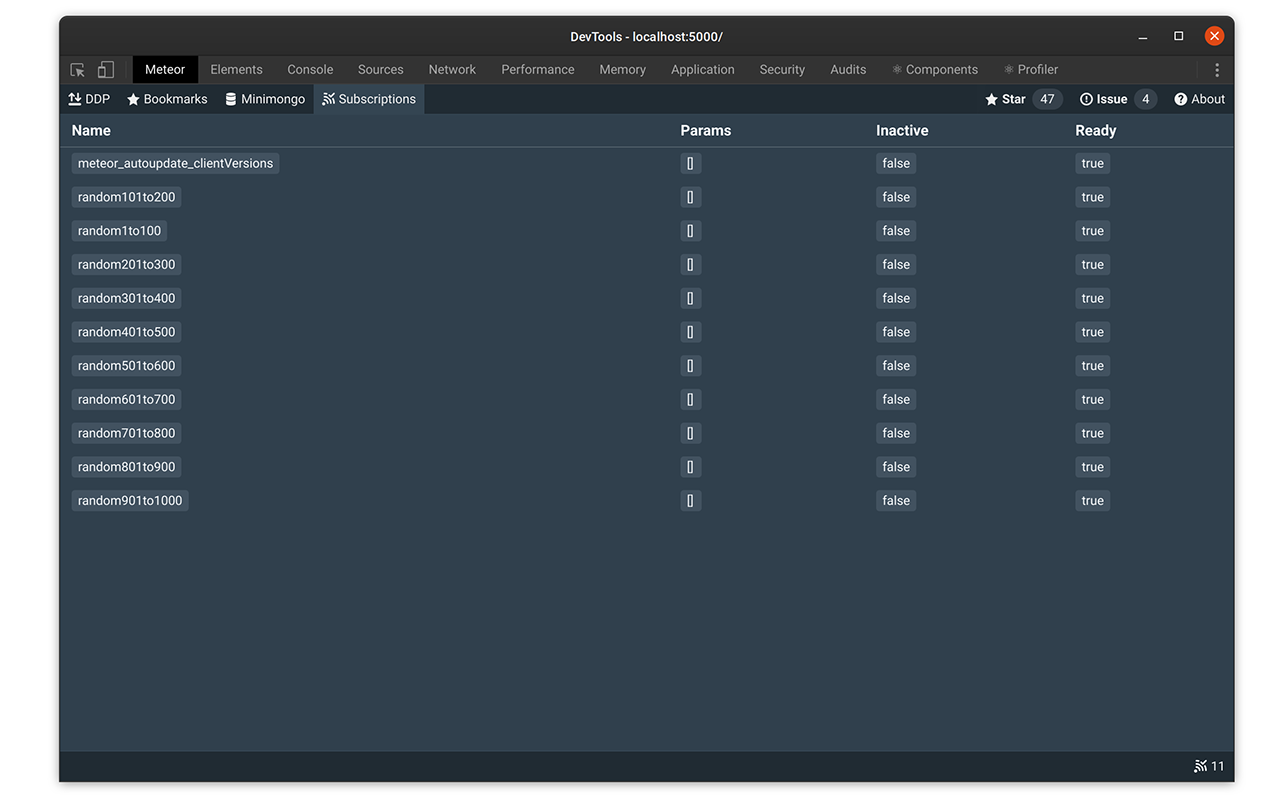Open the About link
The image size is (1280, 800).
pyautogui.click(x=1200, y=99)
